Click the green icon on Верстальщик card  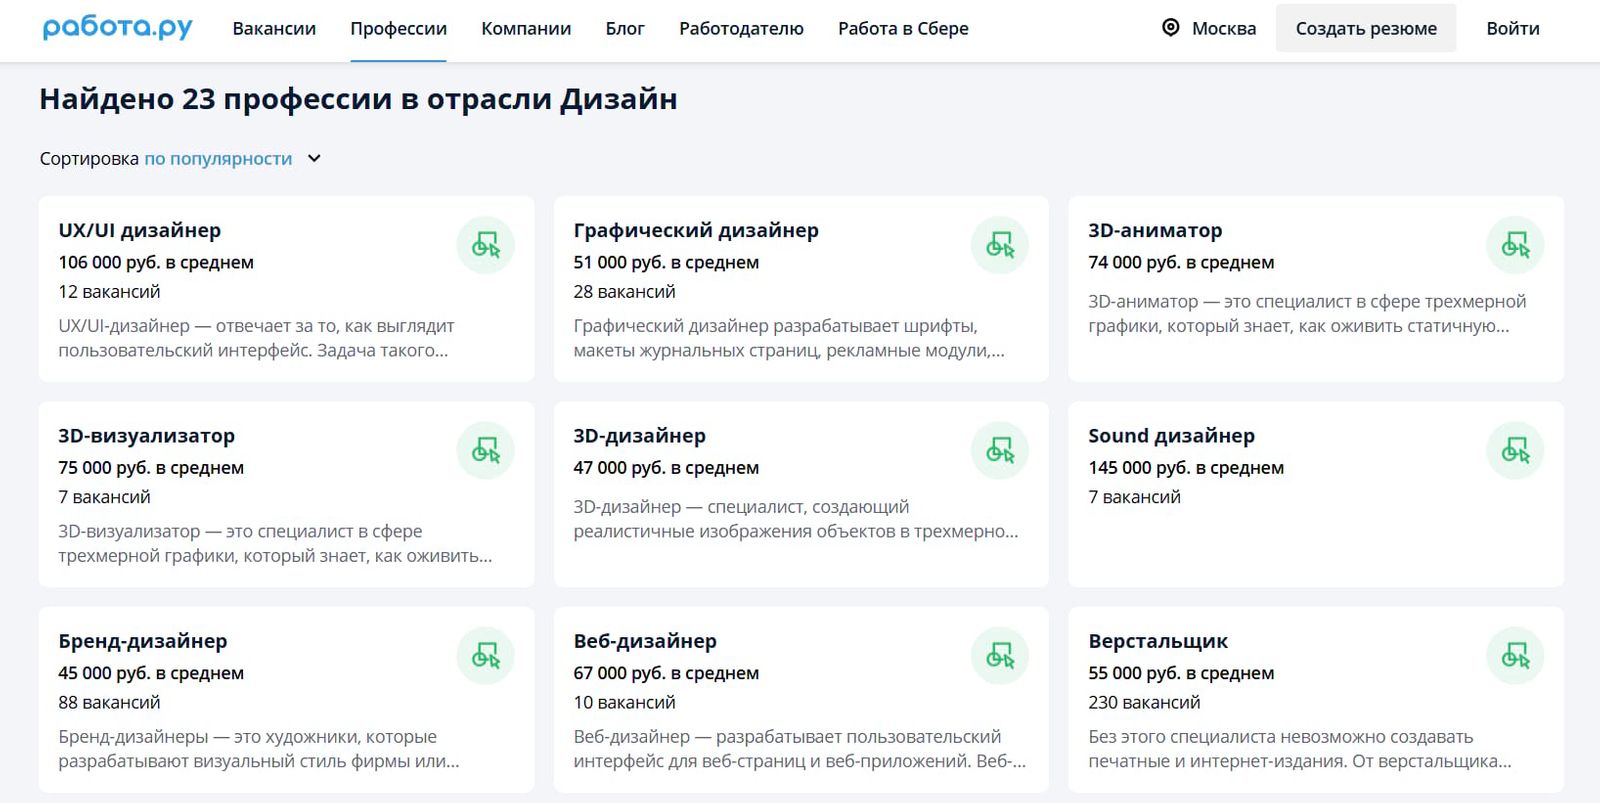pyautogui.click(x=1514, y=656)
